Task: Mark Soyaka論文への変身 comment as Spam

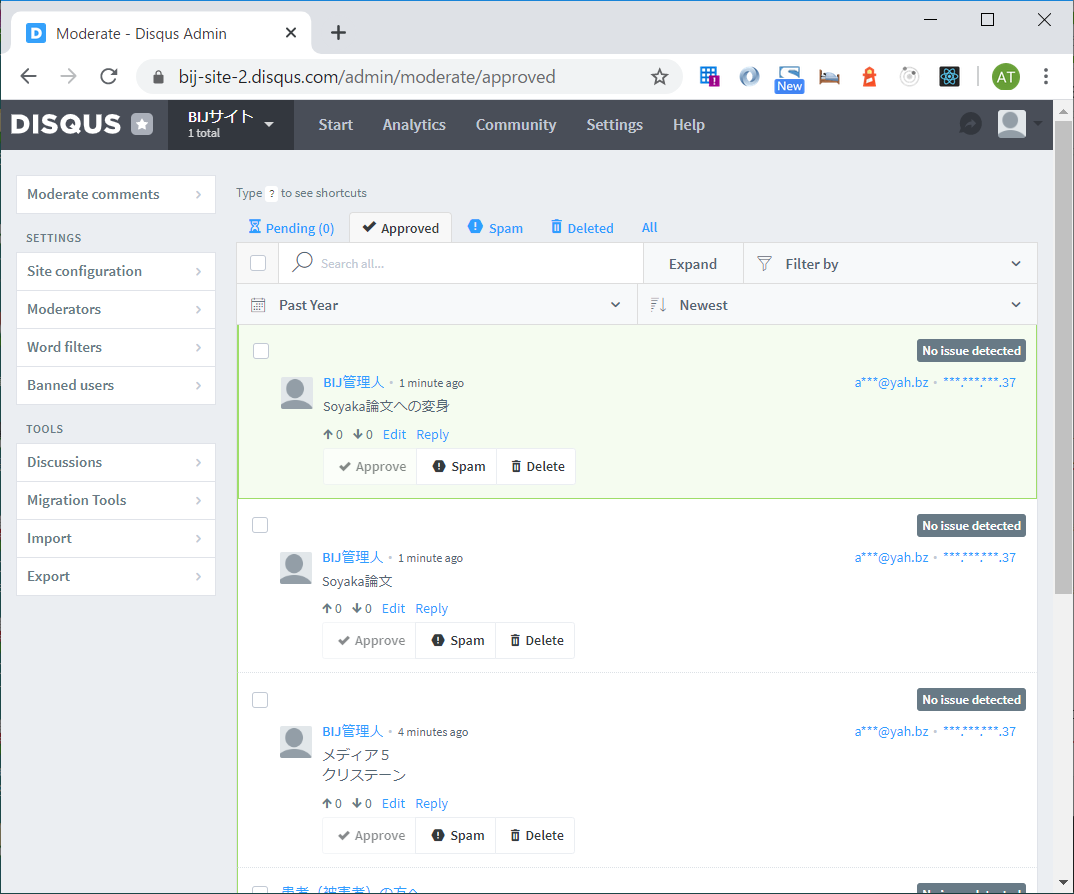Action: tap(458, 467)
